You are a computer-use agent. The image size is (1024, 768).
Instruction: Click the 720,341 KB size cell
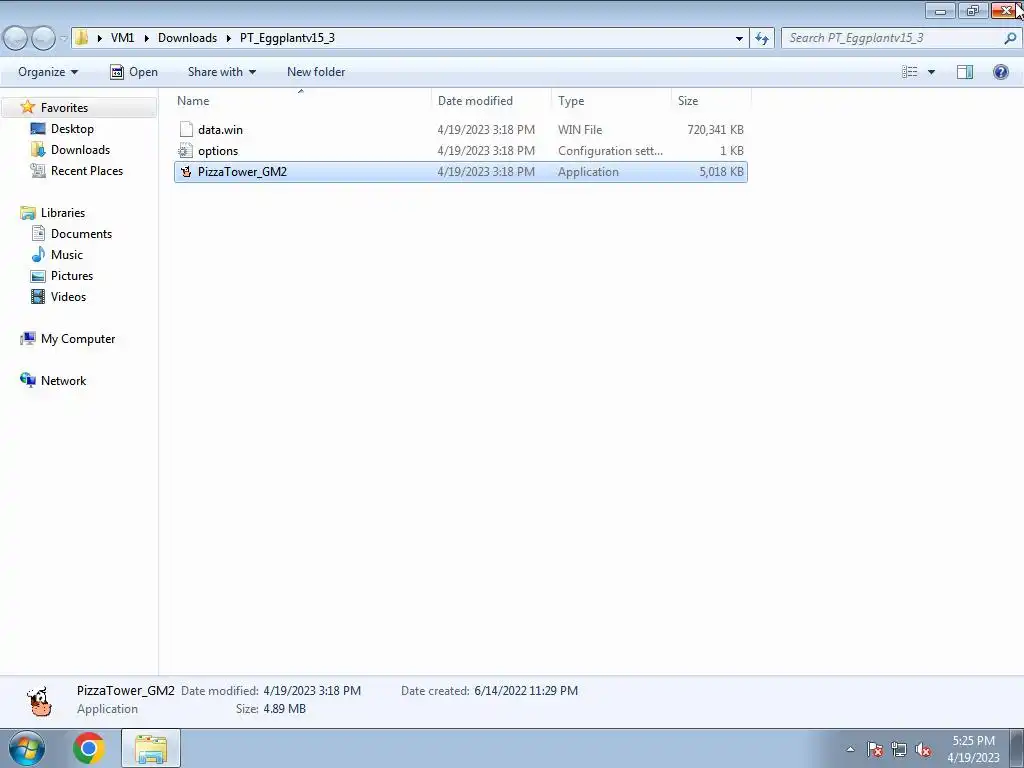coord(715,130)
